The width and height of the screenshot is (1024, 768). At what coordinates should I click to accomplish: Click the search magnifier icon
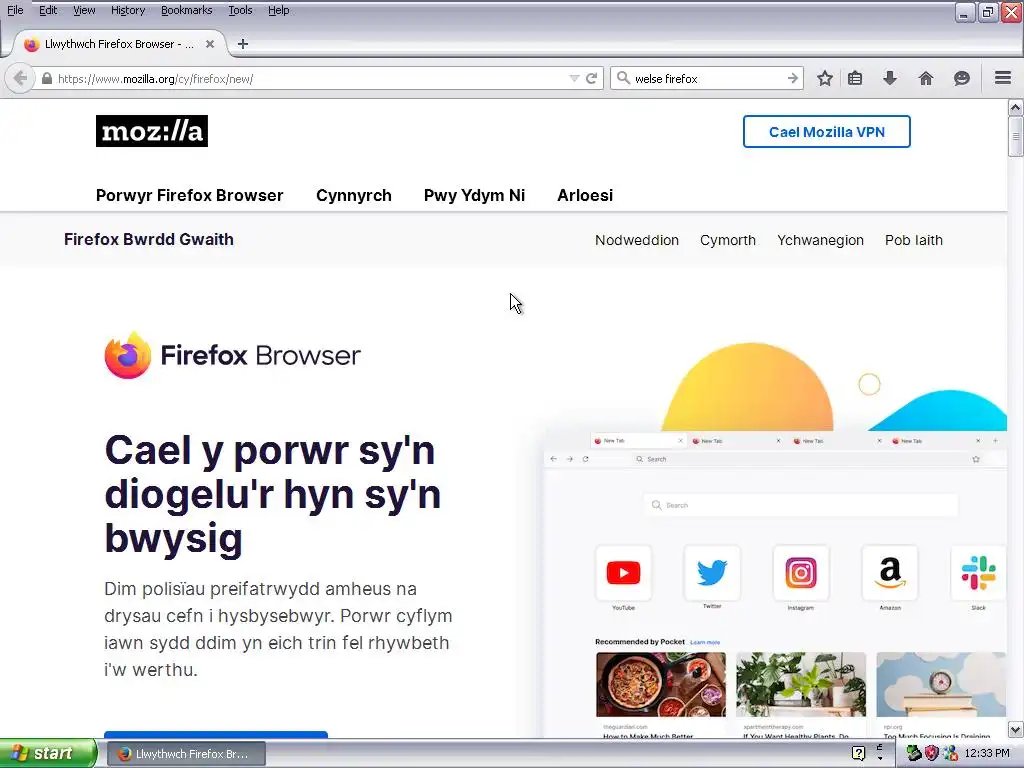pos(624,78)
